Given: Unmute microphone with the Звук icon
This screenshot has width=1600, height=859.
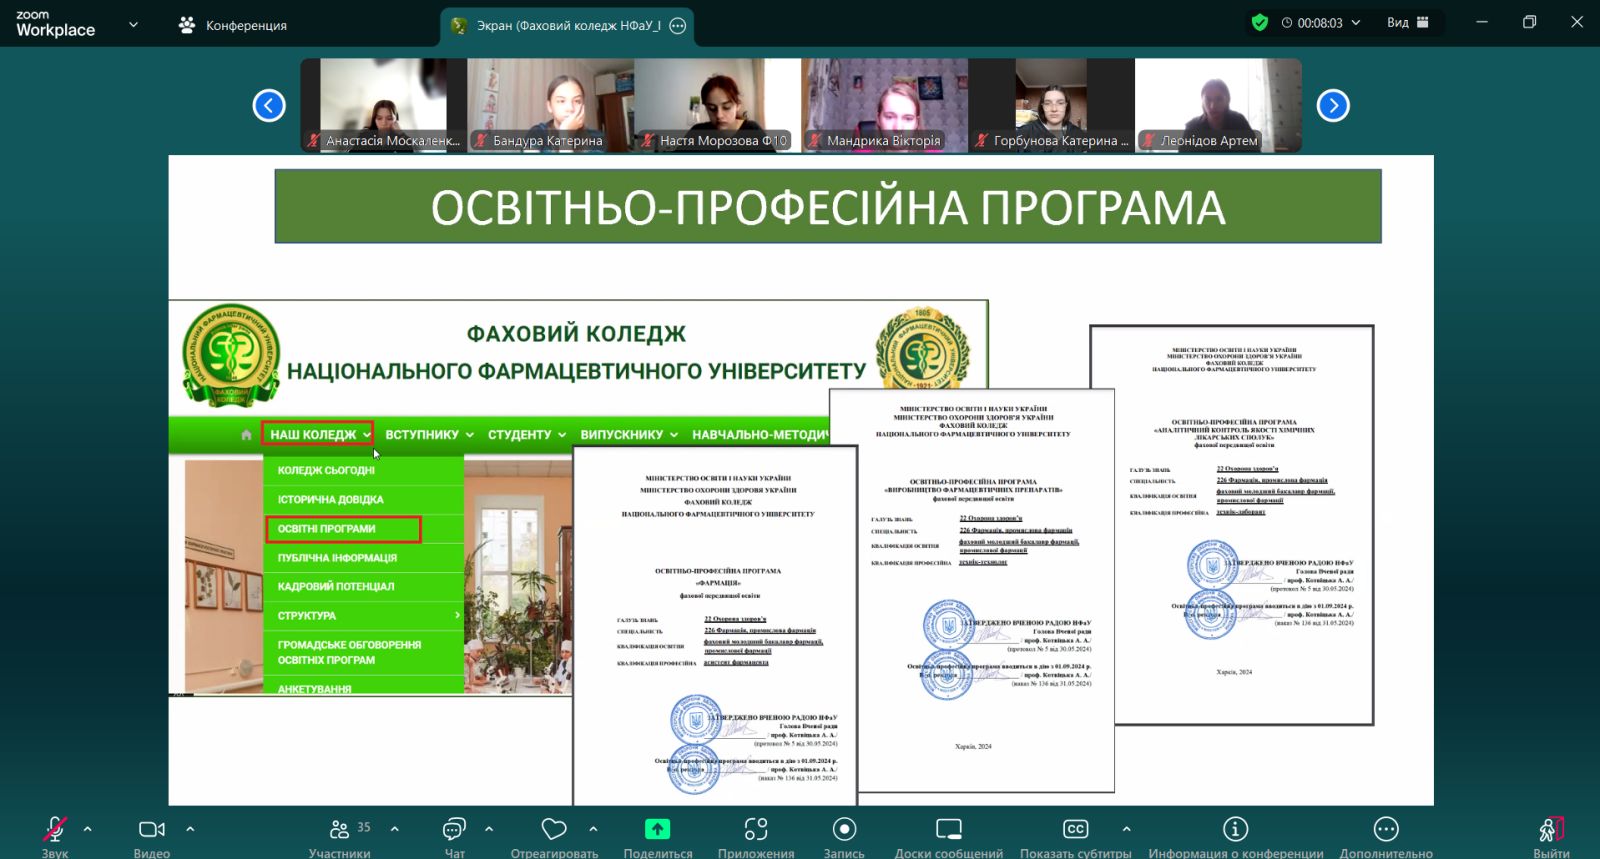Looking at the screenshot, I should (x=55, y=829).
